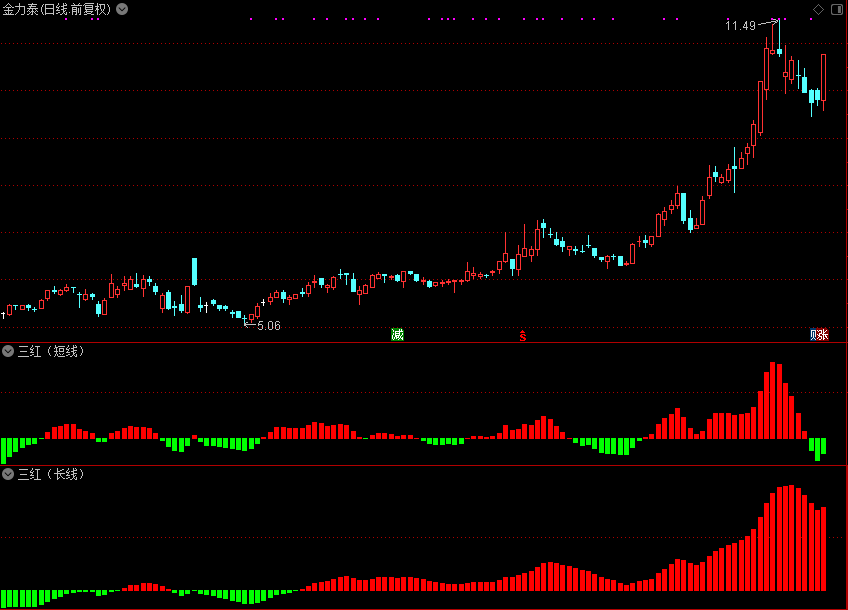Click the 11.49 highest price label
This screenshot has width=848, height=610.
pyautogui.click(x=740, y=26)
